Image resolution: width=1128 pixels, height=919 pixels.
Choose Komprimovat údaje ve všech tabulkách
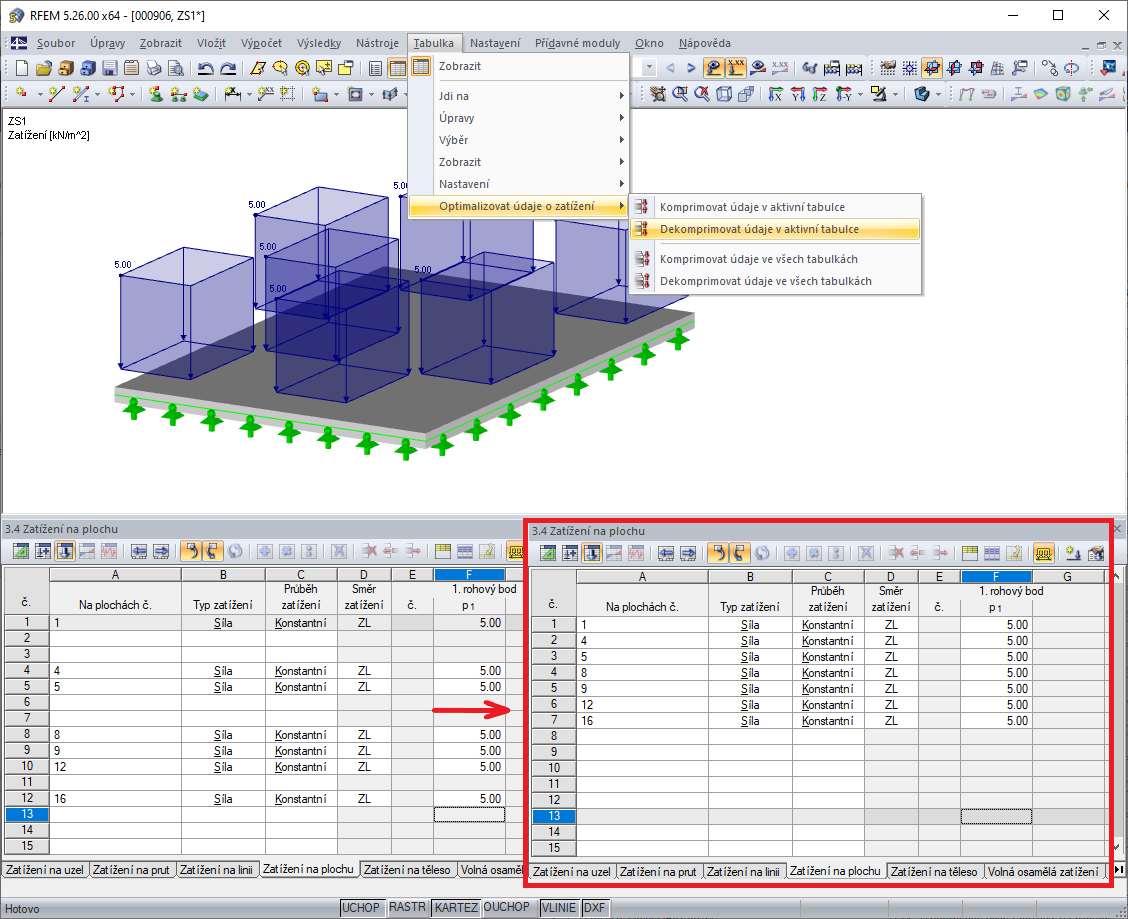point(775,259)
